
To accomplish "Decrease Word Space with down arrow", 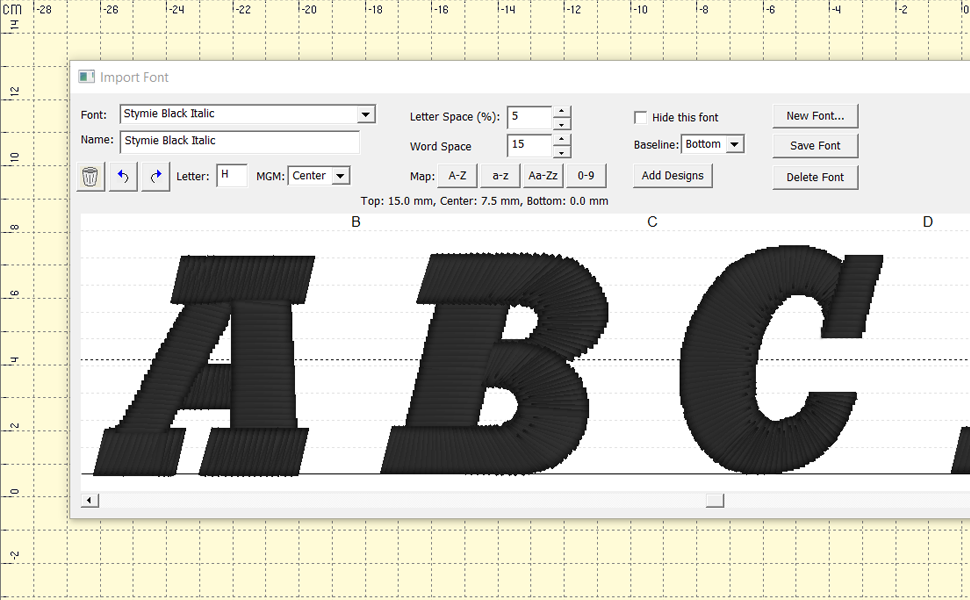I will coord(561,152).
